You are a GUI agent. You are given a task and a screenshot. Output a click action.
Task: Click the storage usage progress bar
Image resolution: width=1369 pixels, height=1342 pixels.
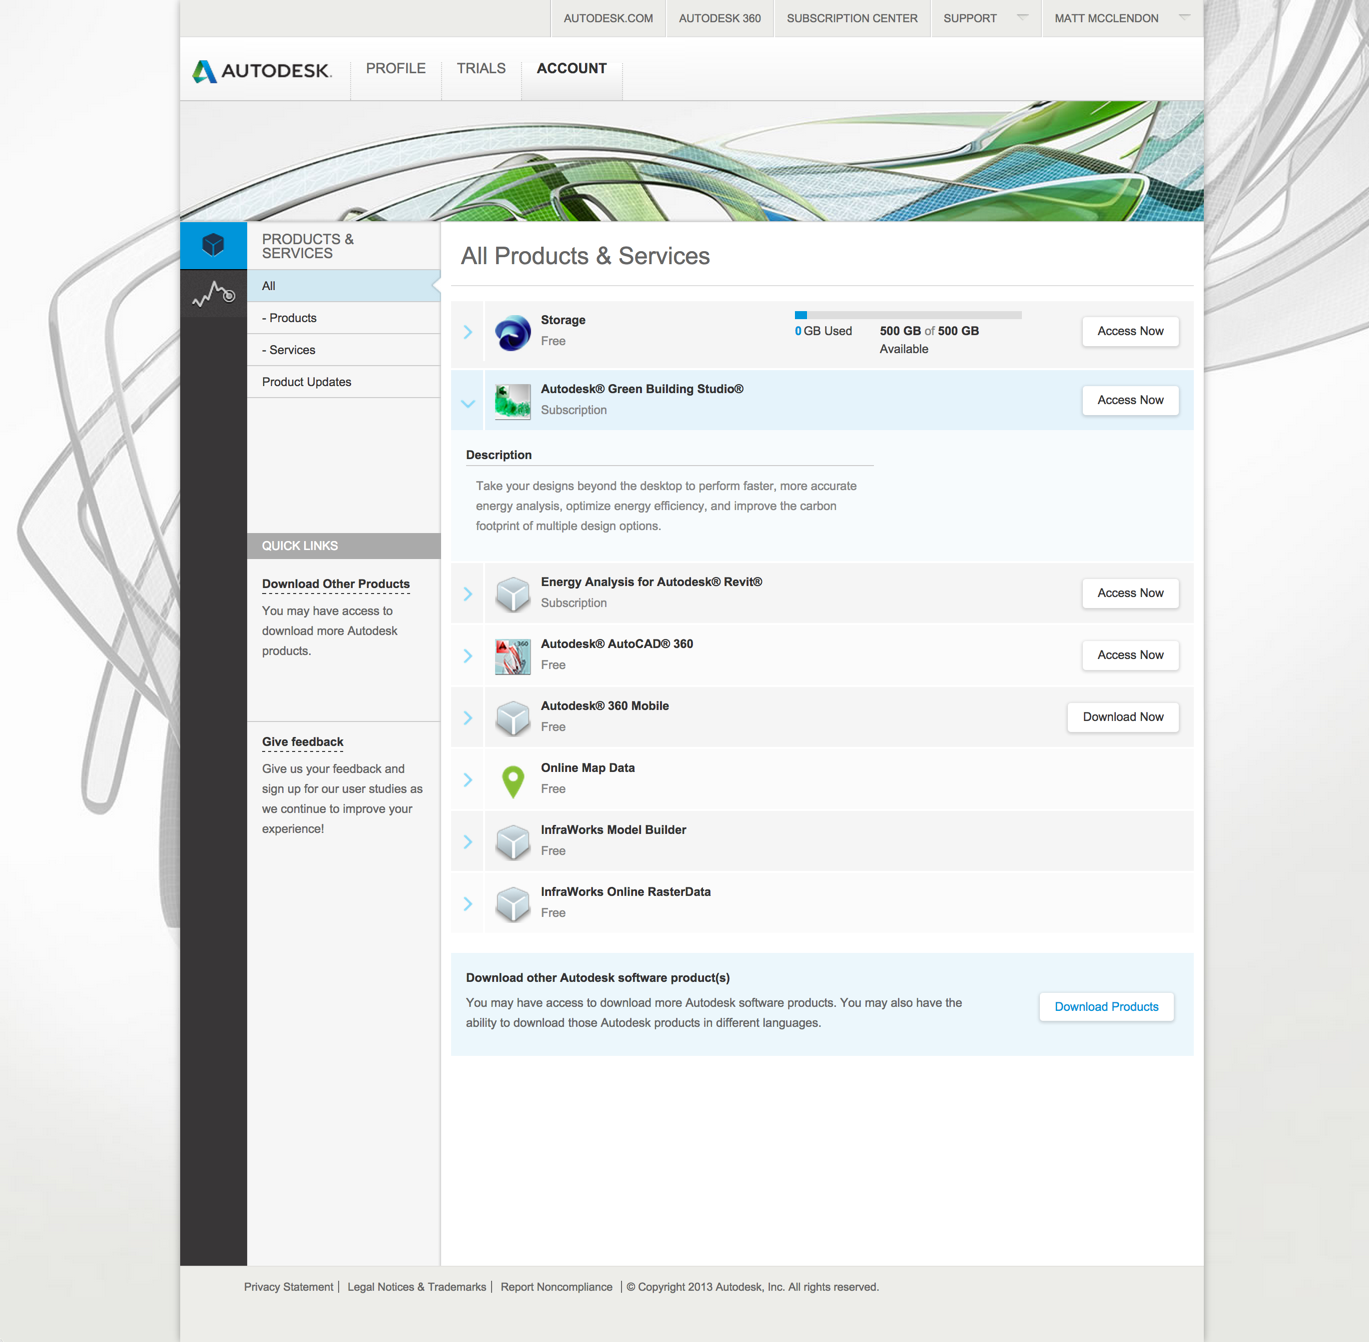coord(908,315)
